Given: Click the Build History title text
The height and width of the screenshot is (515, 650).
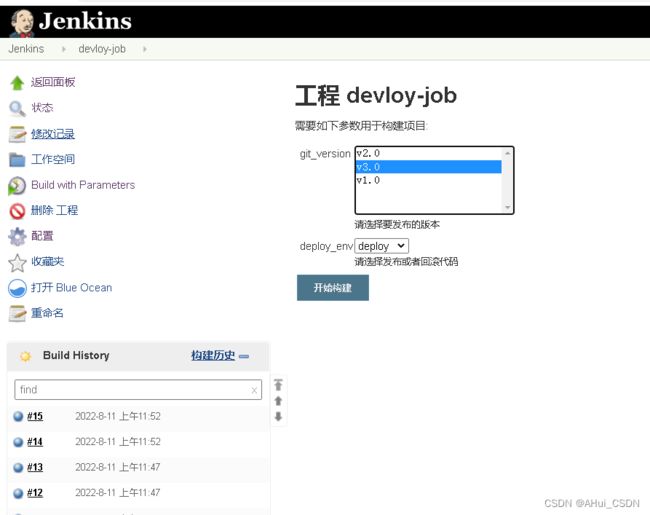Looking at the screenshot, I should coord(76,355).
